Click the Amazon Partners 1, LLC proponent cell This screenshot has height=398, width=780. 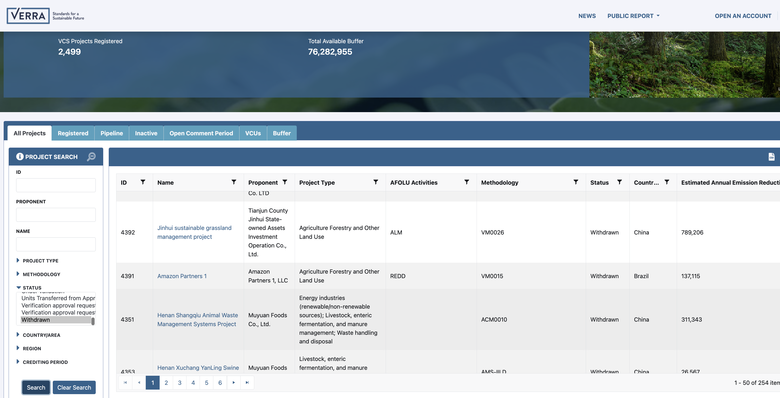[x=268, y=276]
